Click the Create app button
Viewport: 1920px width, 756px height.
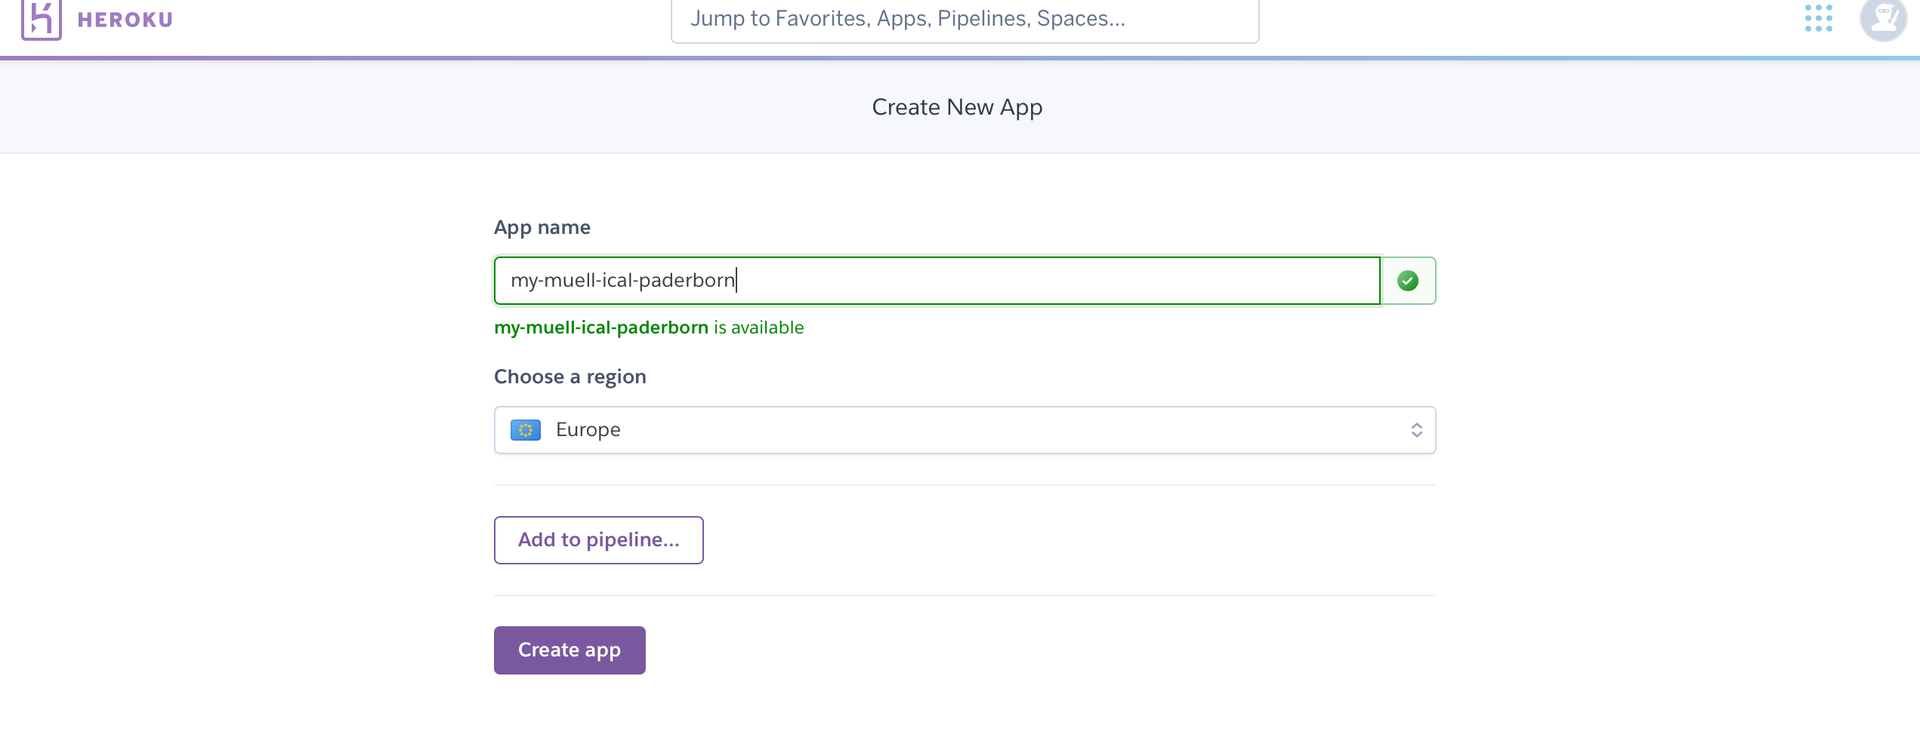(569, 650)
